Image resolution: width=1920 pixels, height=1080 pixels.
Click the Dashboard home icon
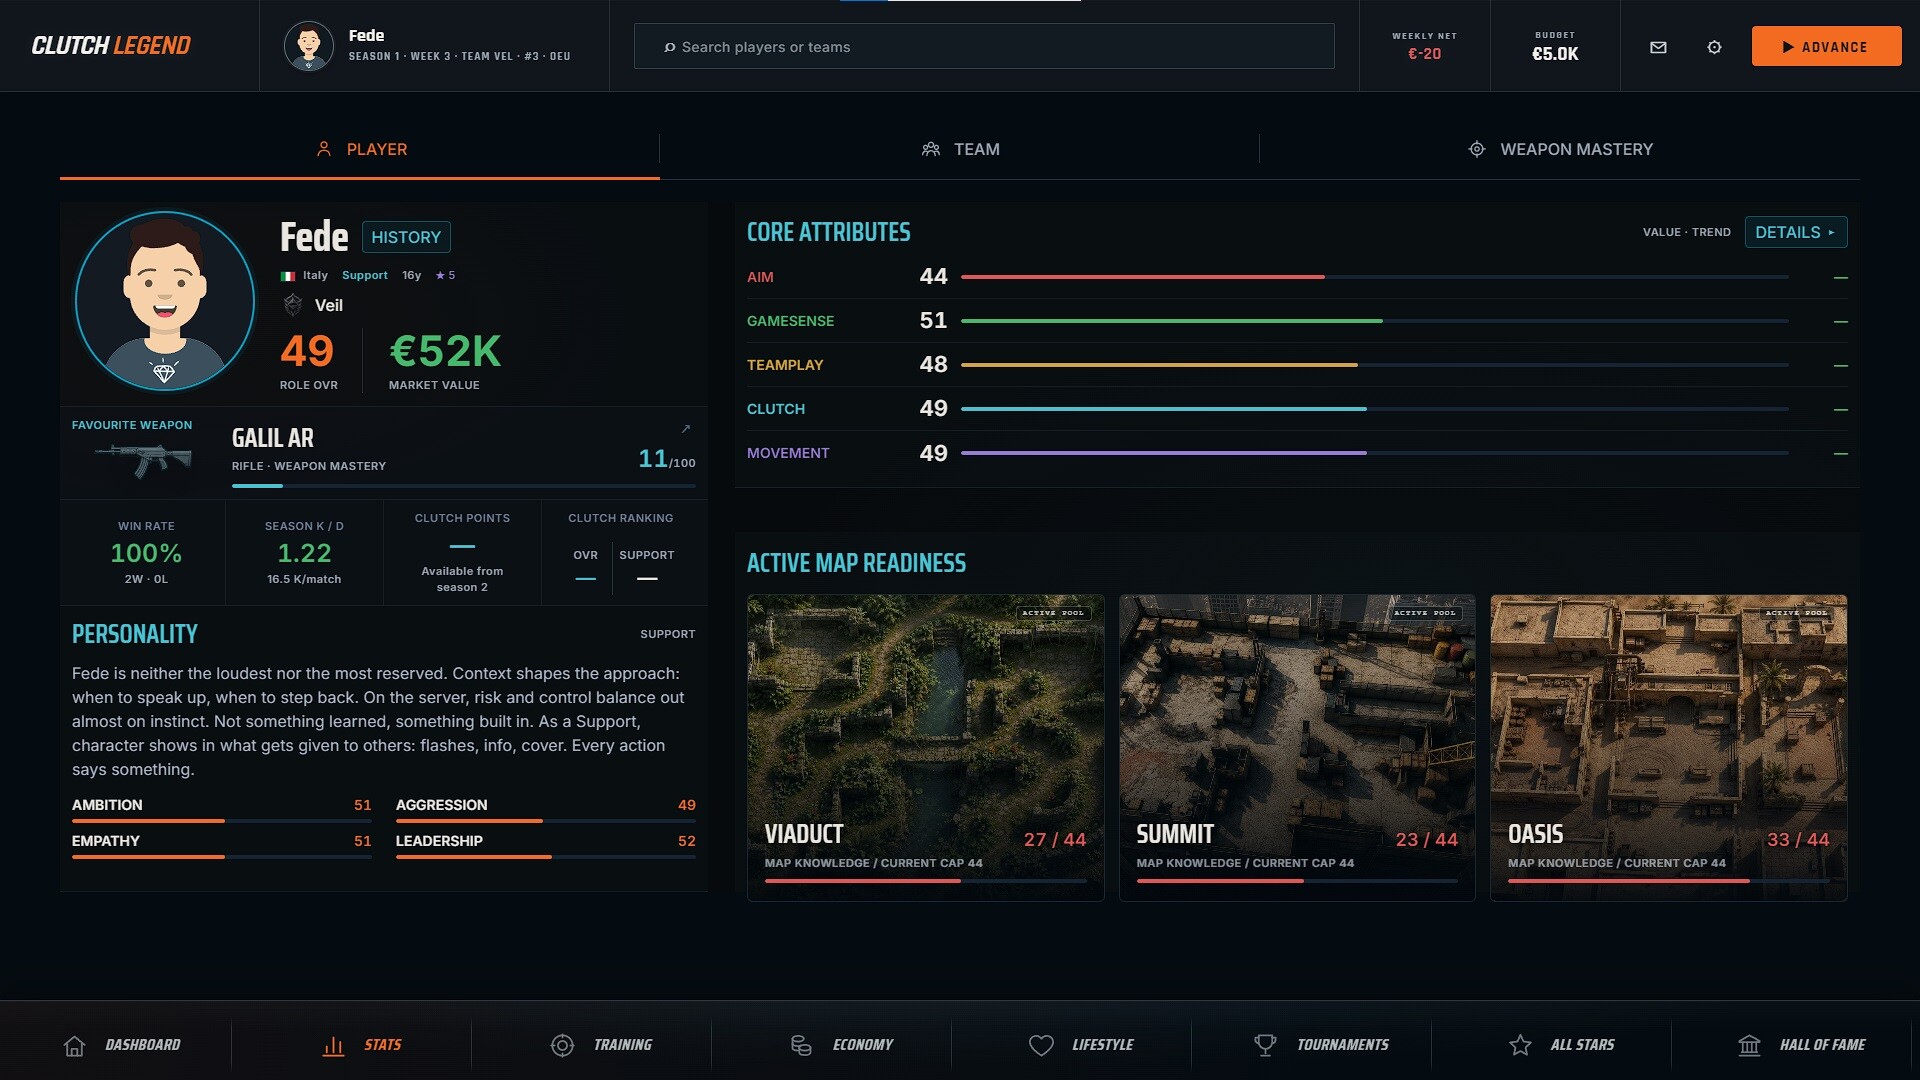pyautogui.click(x=74, y=1045)
